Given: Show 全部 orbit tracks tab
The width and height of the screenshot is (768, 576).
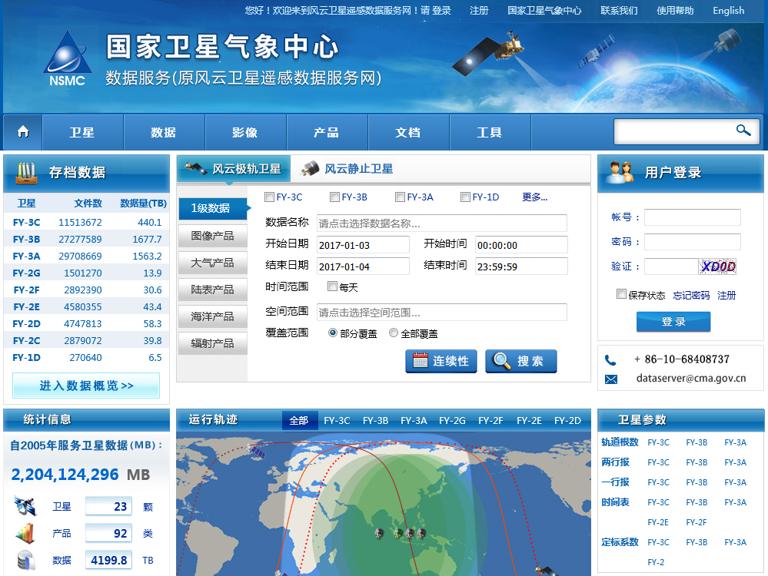Looking at the screenshot, I should point(299,420).
